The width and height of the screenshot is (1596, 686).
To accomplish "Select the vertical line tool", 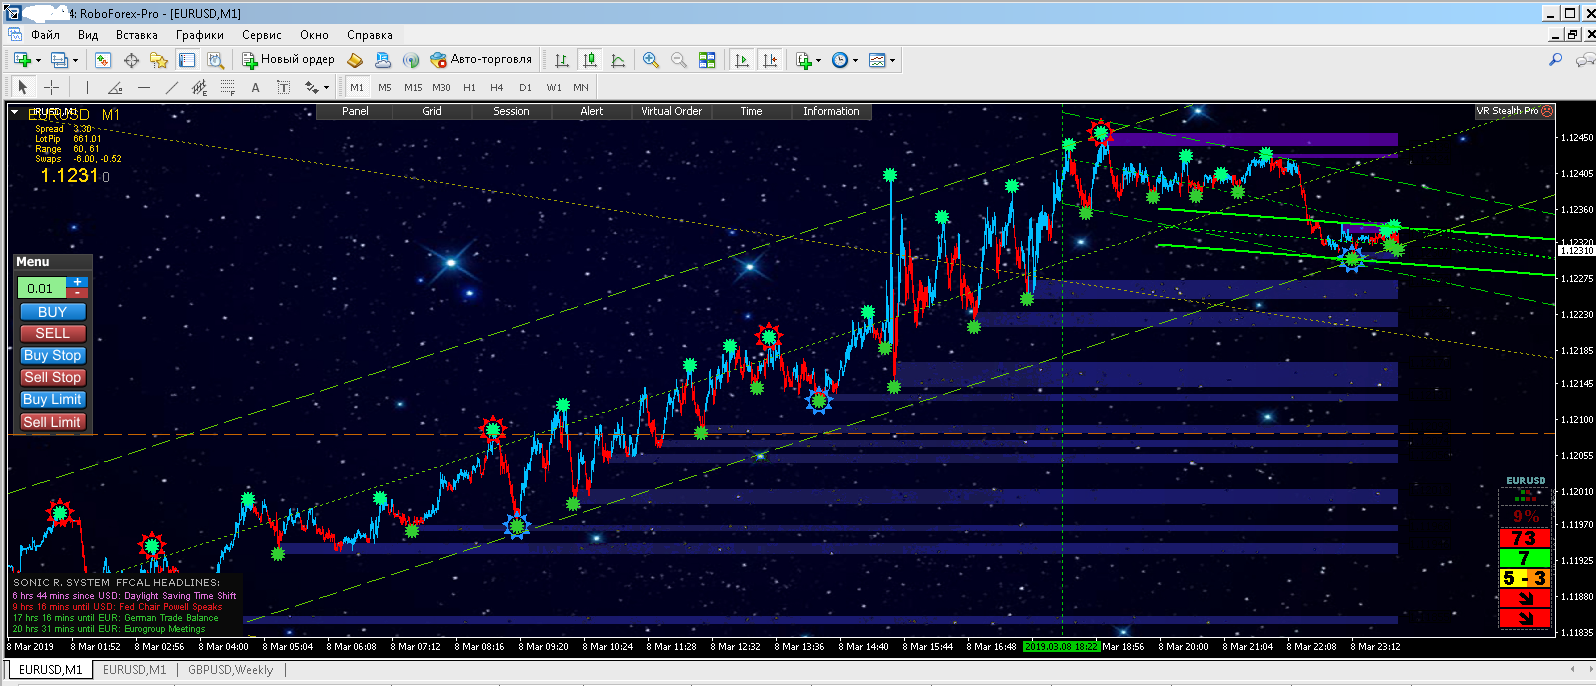I will click(87, 87).
